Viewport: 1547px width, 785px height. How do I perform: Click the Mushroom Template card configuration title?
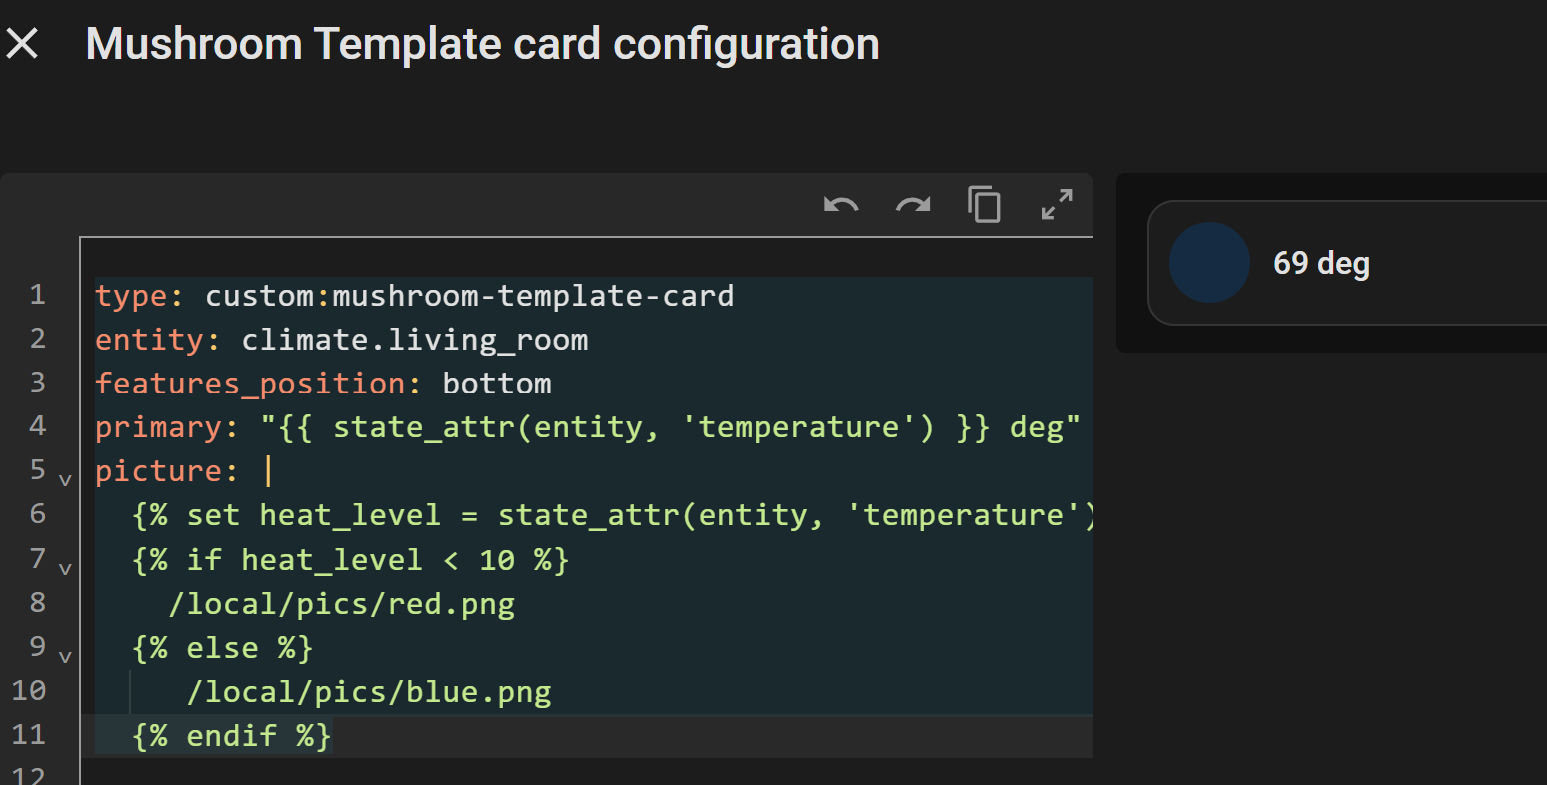(482, 44)
